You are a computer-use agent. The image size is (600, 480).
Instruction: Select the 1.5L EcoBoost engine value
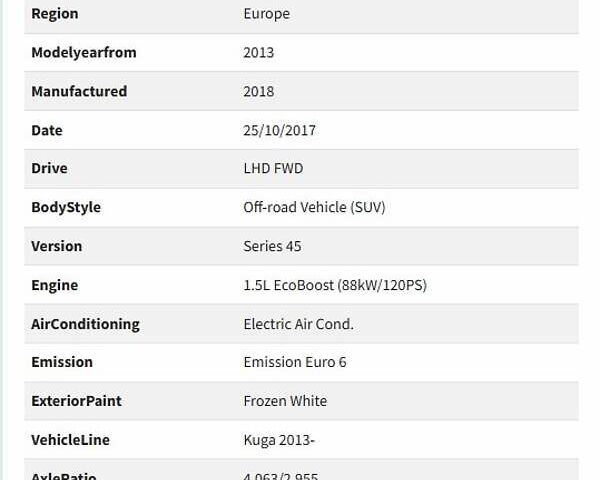tap(335, 285)
